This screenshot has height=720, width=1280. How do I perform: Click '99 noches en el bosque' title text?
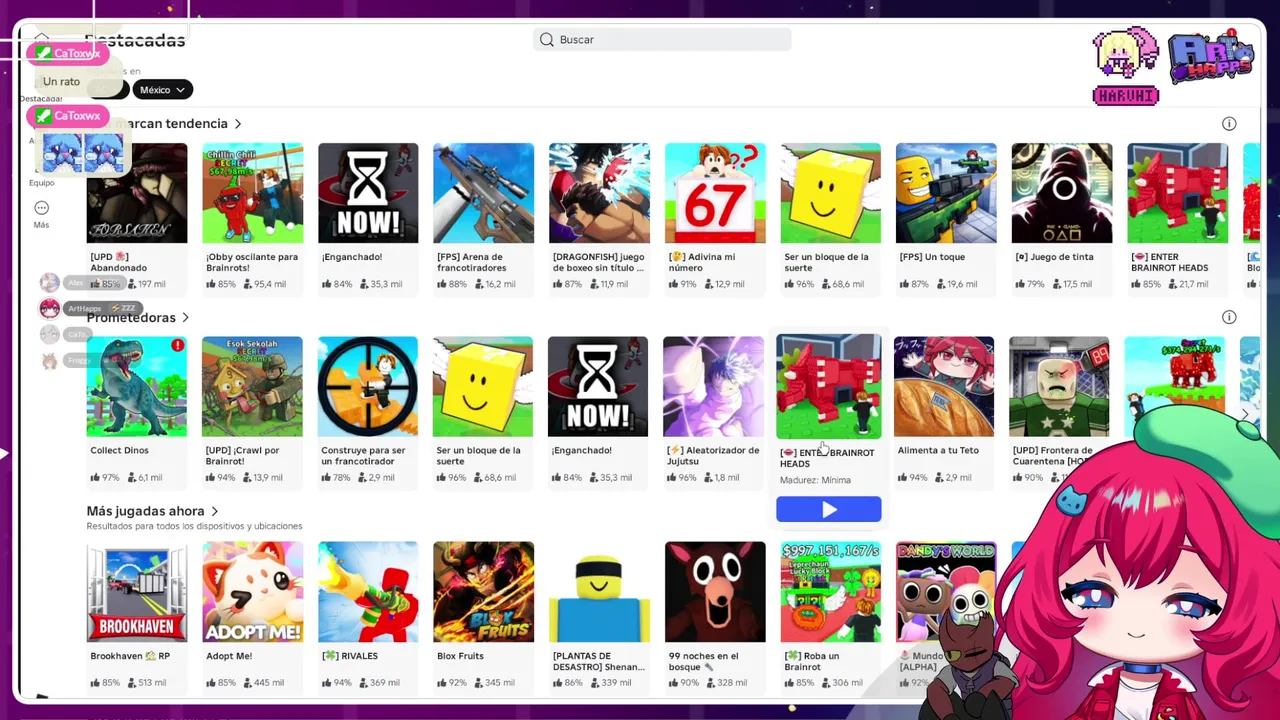(x=704, y=661)
